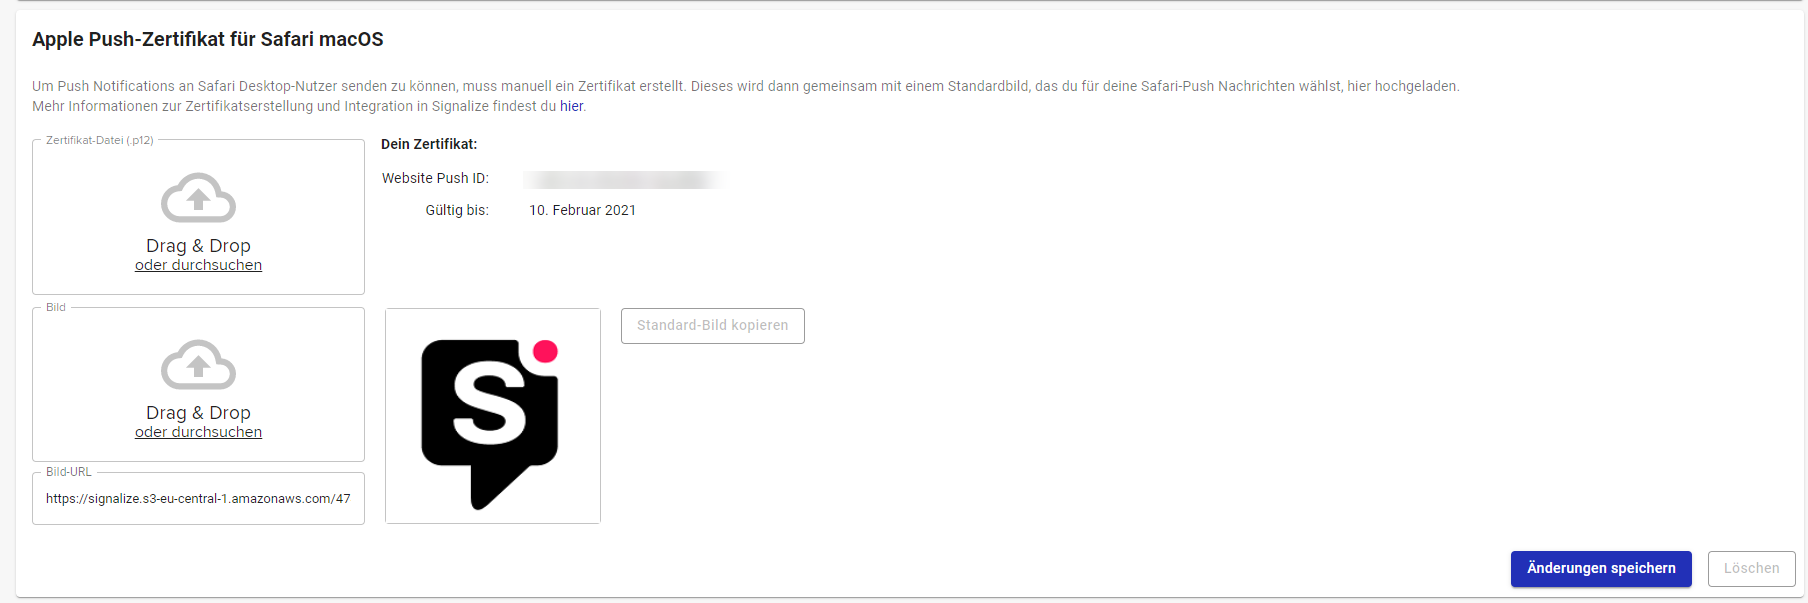
Task: Open the 'hier' documentation link
Action: pyautogui.click(x=571, y=106)
